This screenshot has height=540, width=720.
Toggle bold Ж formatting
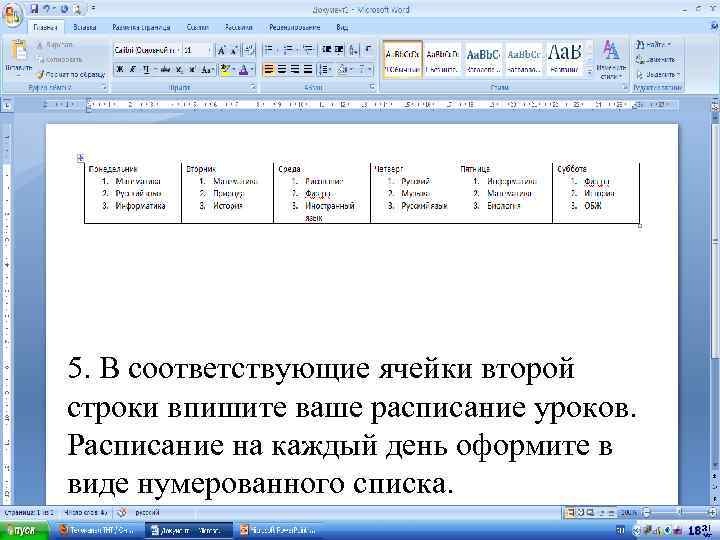(120, 69)
